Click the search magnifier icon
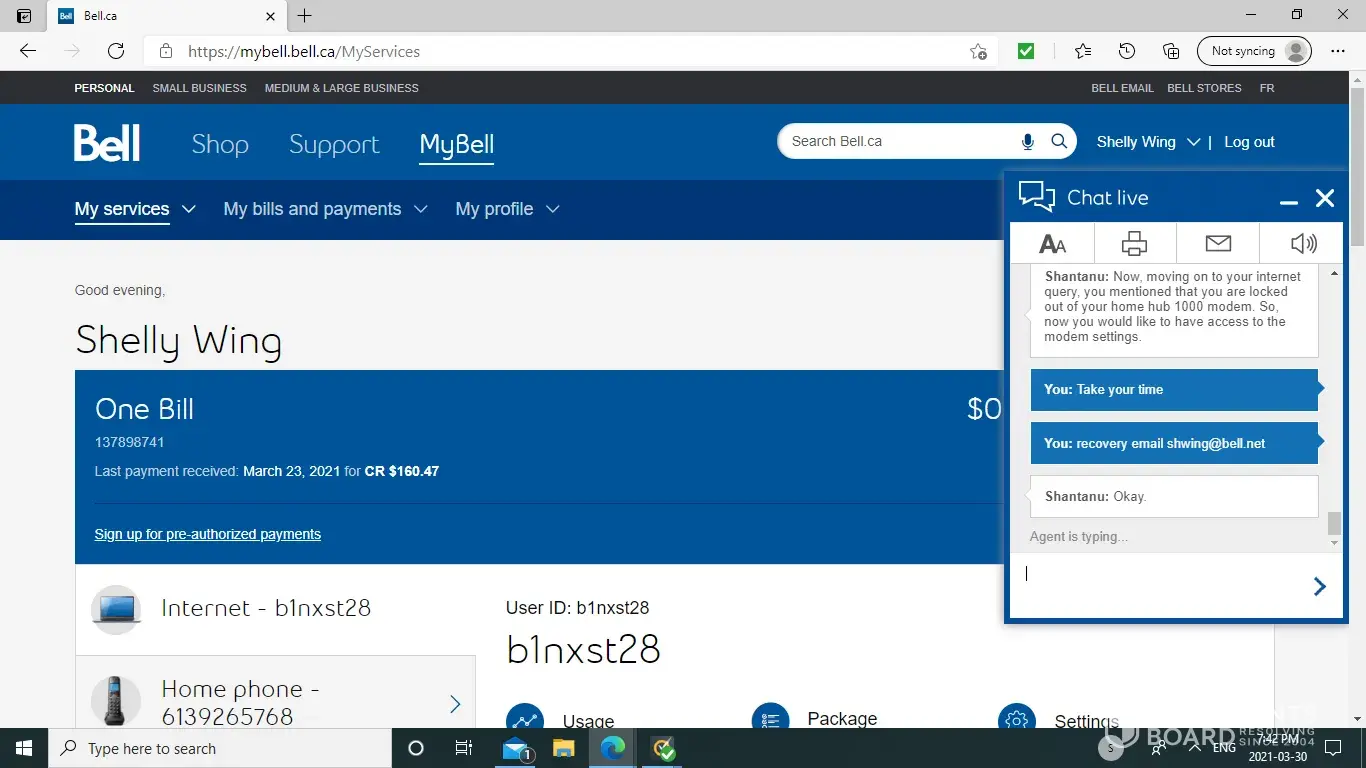The height and width of the screenshot is (768, 1366). pyautogui.click(x=1059, y=142)
